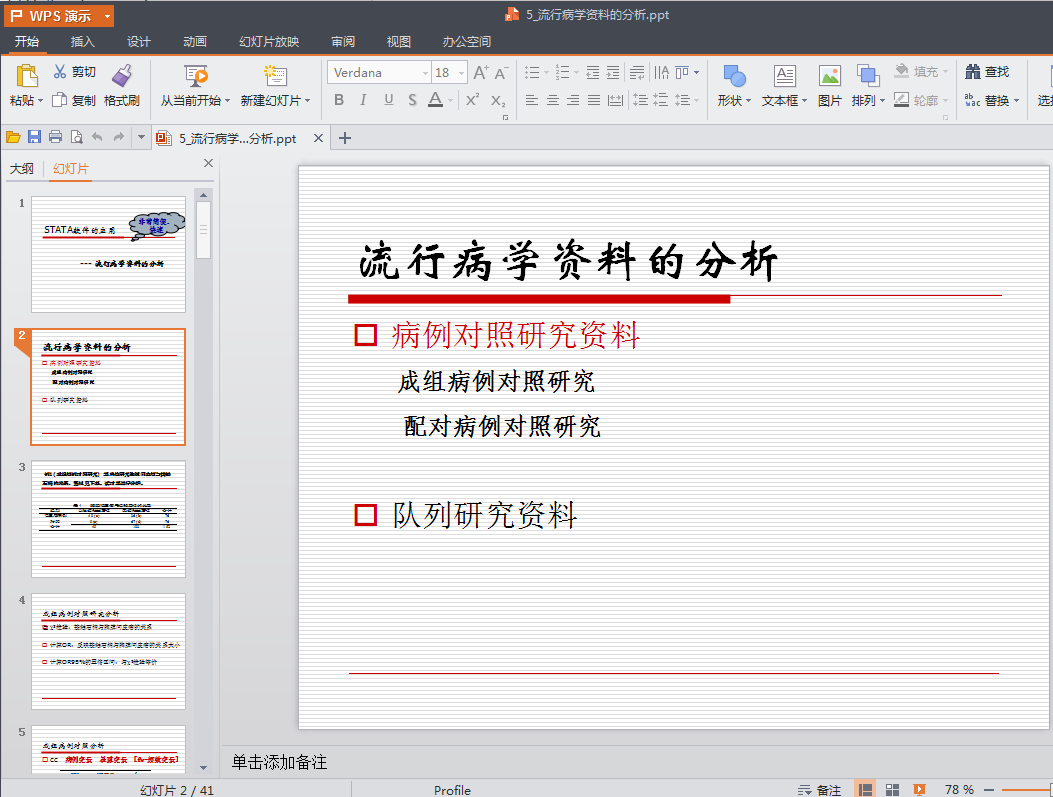
Task: Click the open folder icon in quick toolbar
Action: tap(13, 138)
